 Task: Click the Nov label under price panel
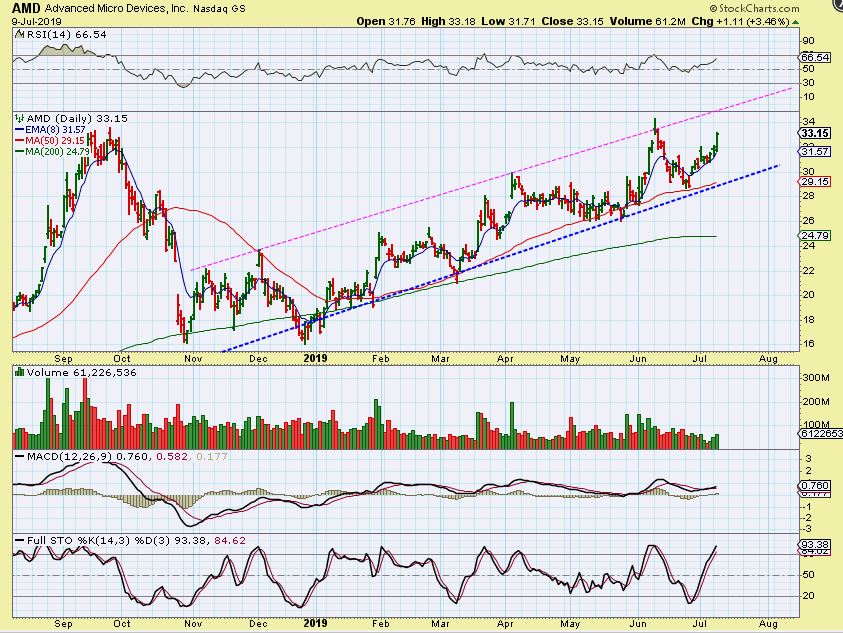[x=193, y=359]
